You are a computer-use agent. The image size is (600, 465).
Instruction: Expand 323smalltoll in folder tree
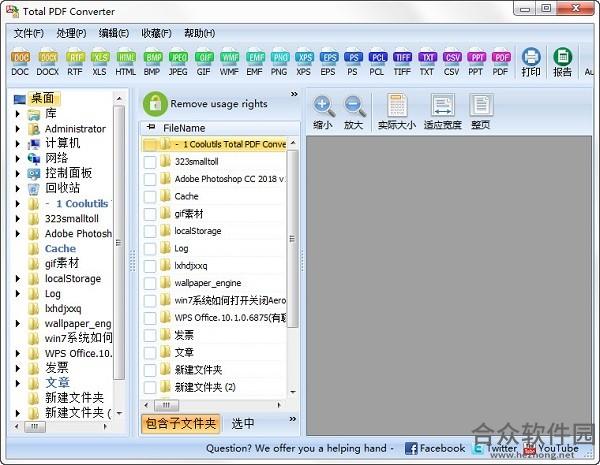pyautogui.click(x=18, y=219)
